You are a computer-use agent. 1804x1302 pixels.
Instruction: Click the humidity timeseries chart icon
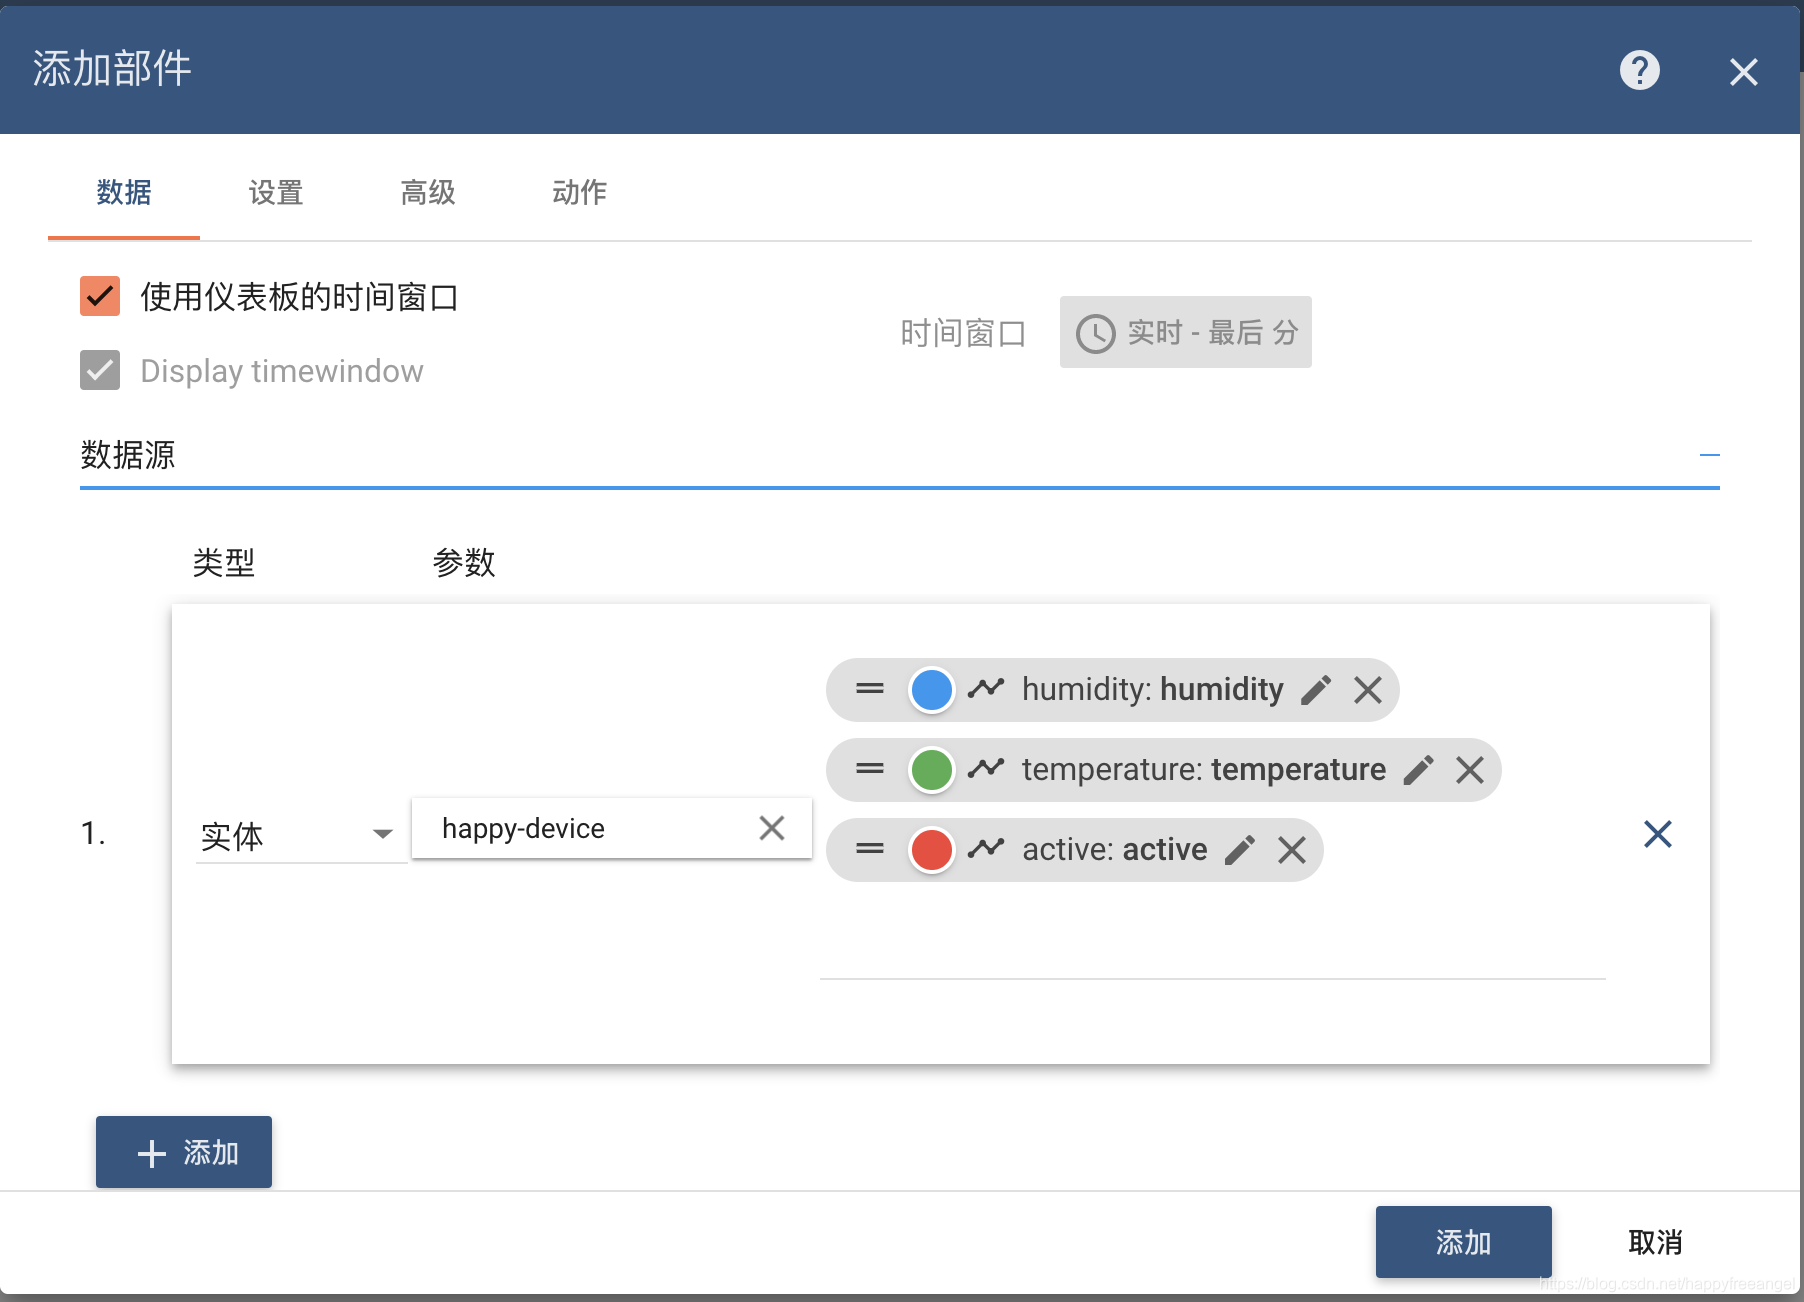pyautogui.click(x=986, y=688)
